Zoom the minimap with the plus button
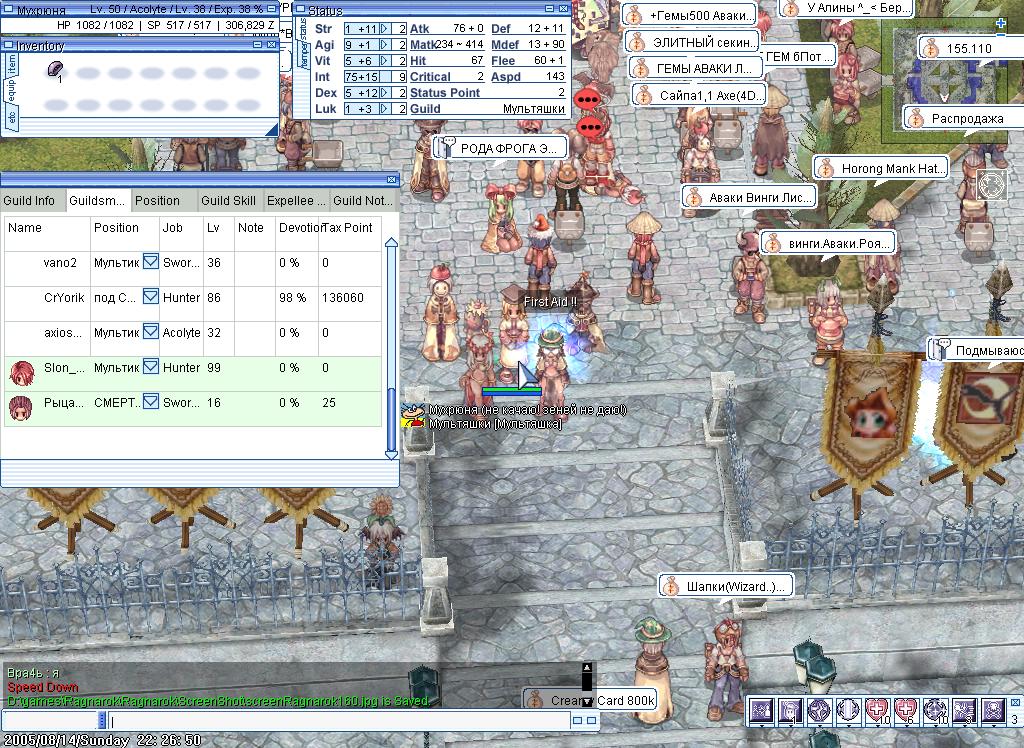This screenshot has width=1024, height=748. [1000, 23]
